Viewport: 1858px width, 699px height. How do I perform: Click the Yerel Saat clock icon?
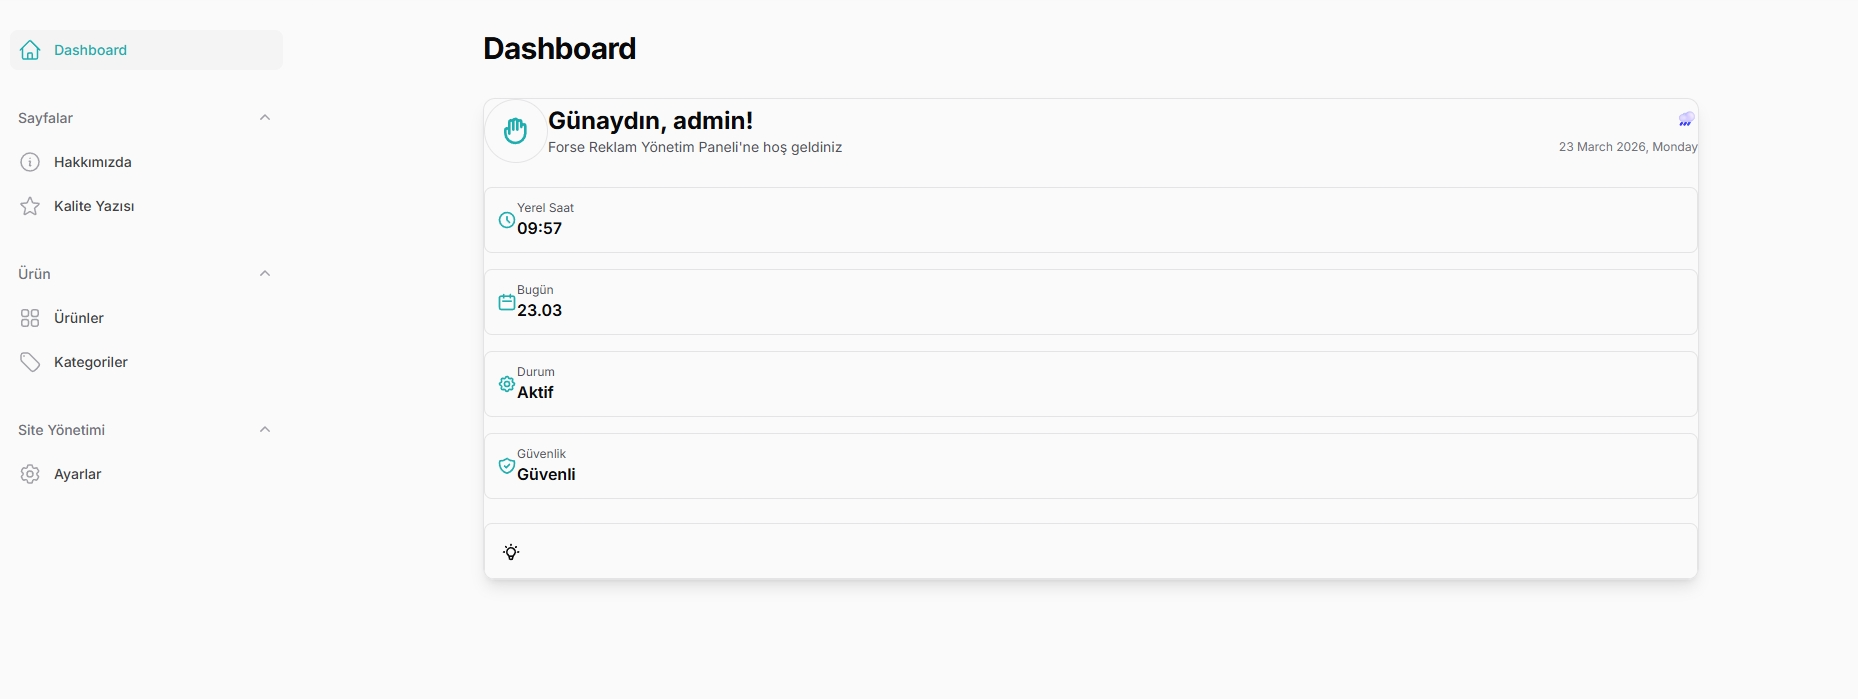(x=507, y=220)
